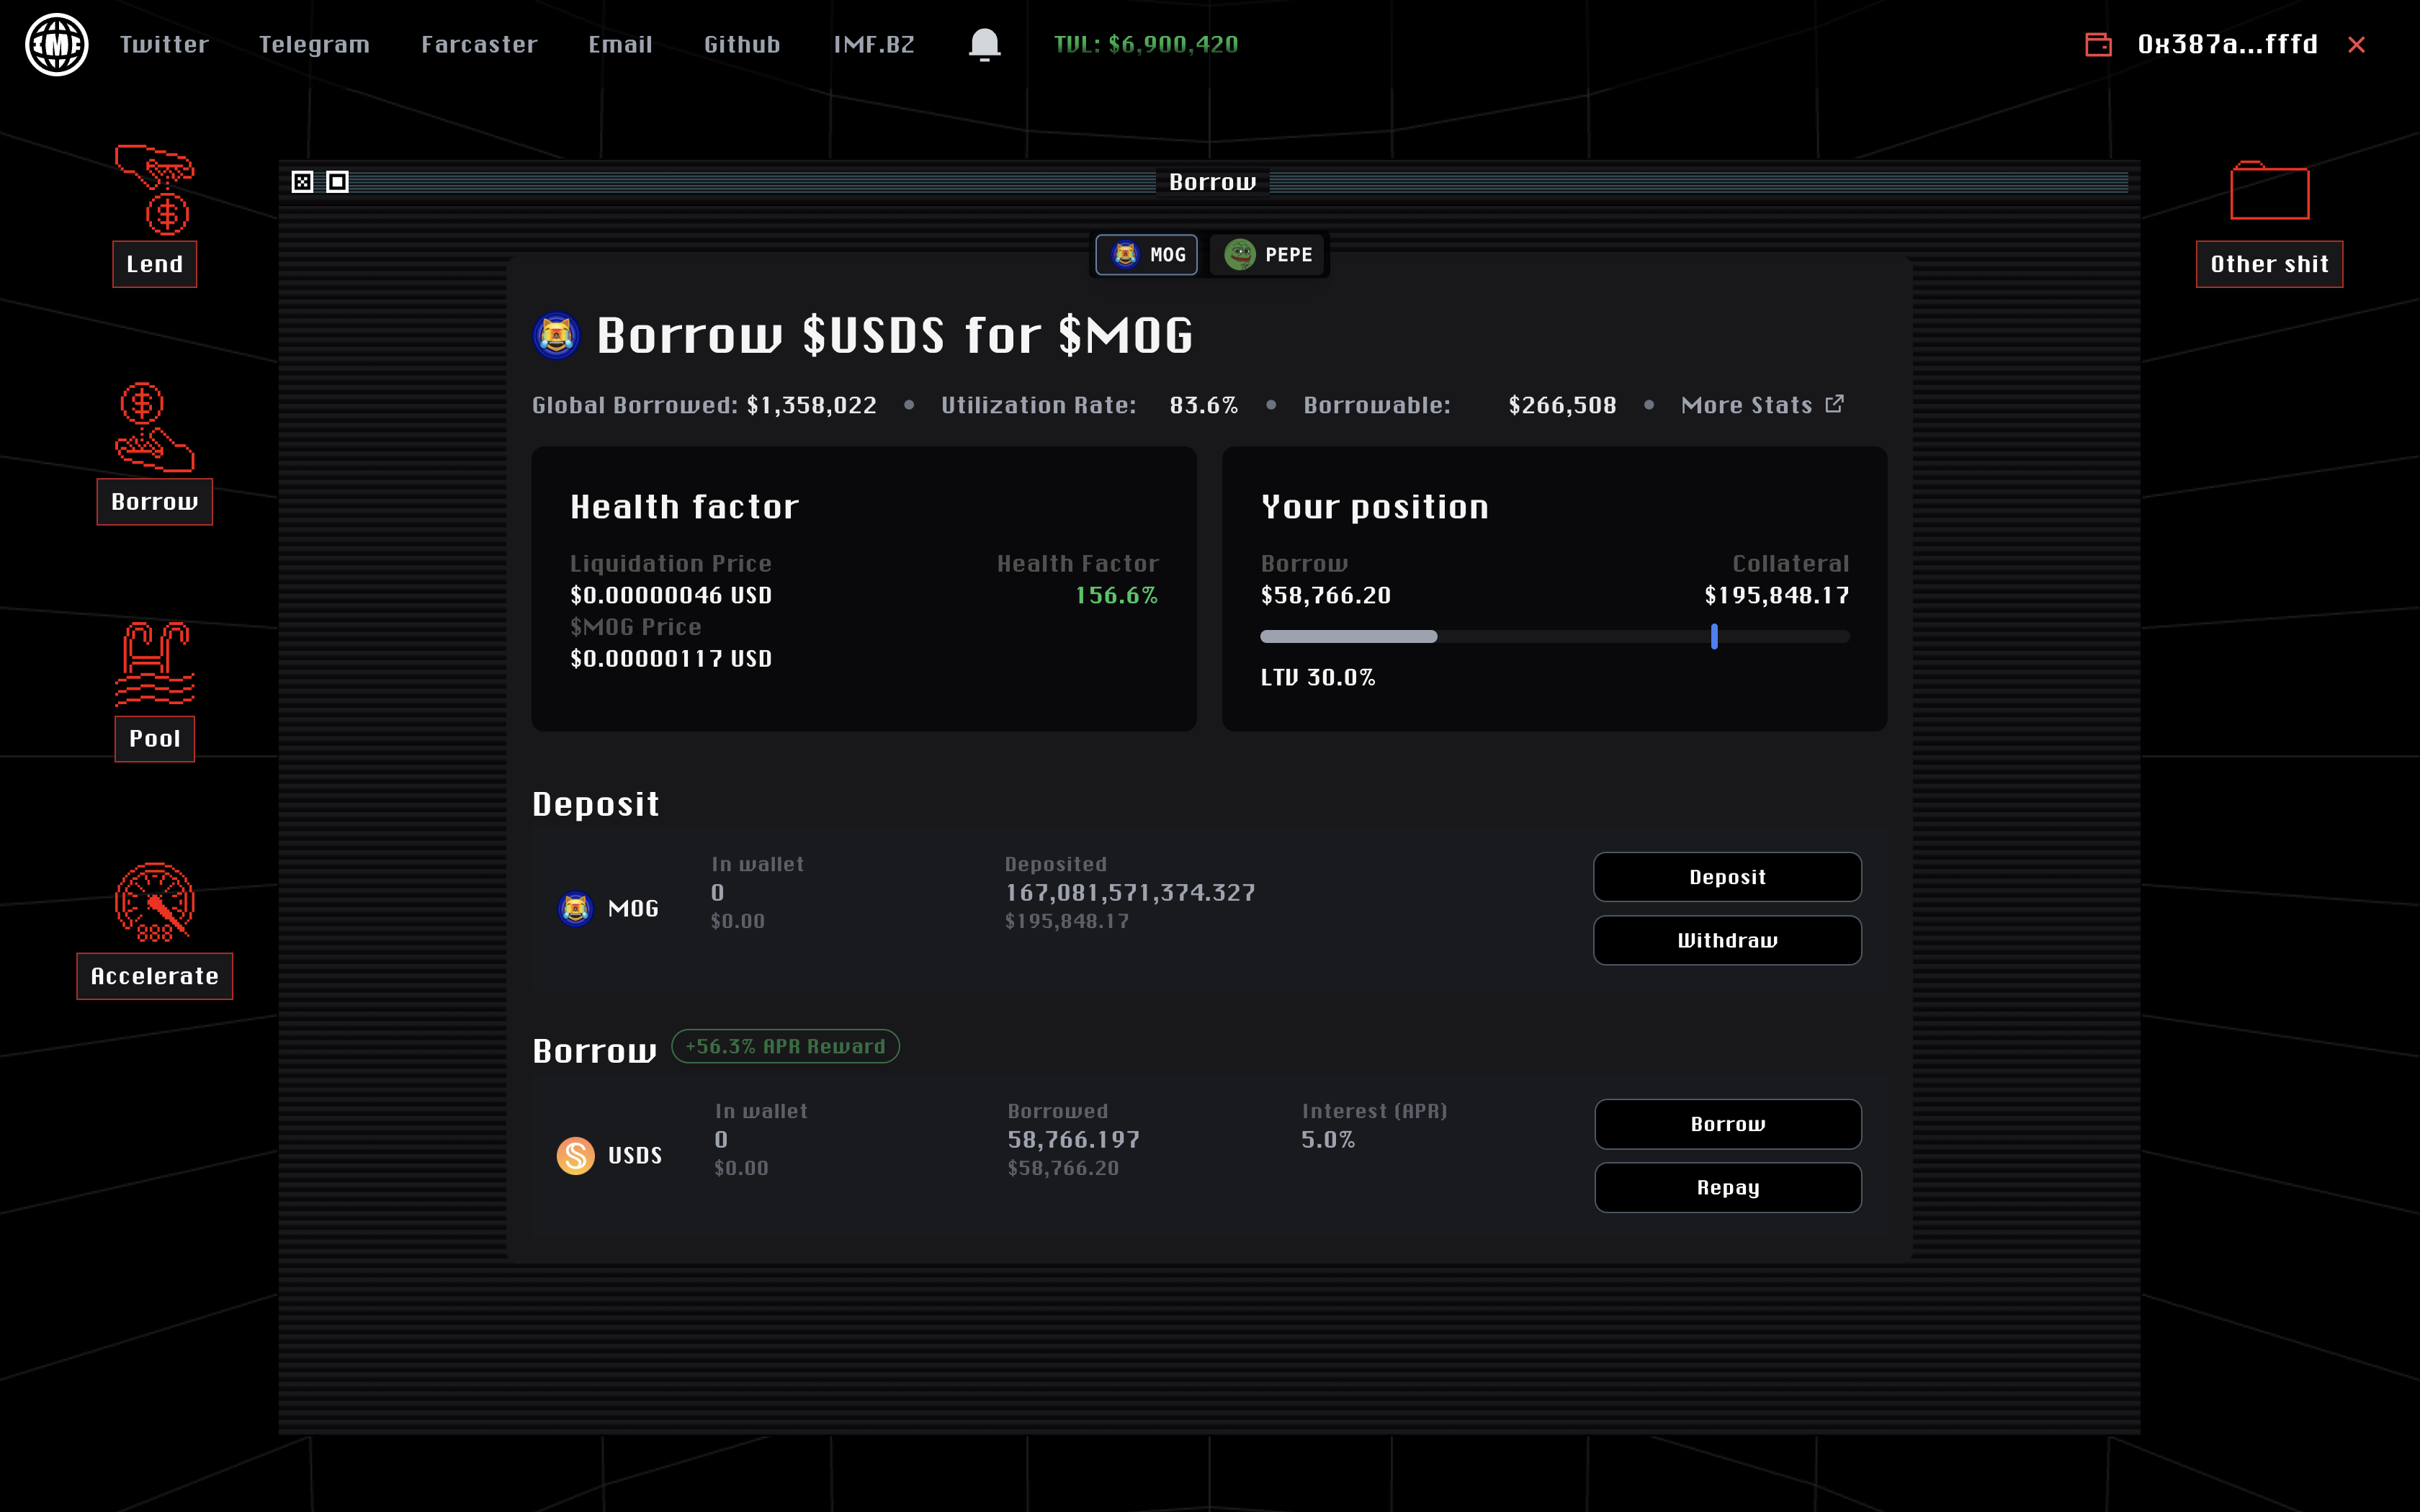2420x1512 pixels.
Task: Click the Pool label button
Action: [155, 739]
